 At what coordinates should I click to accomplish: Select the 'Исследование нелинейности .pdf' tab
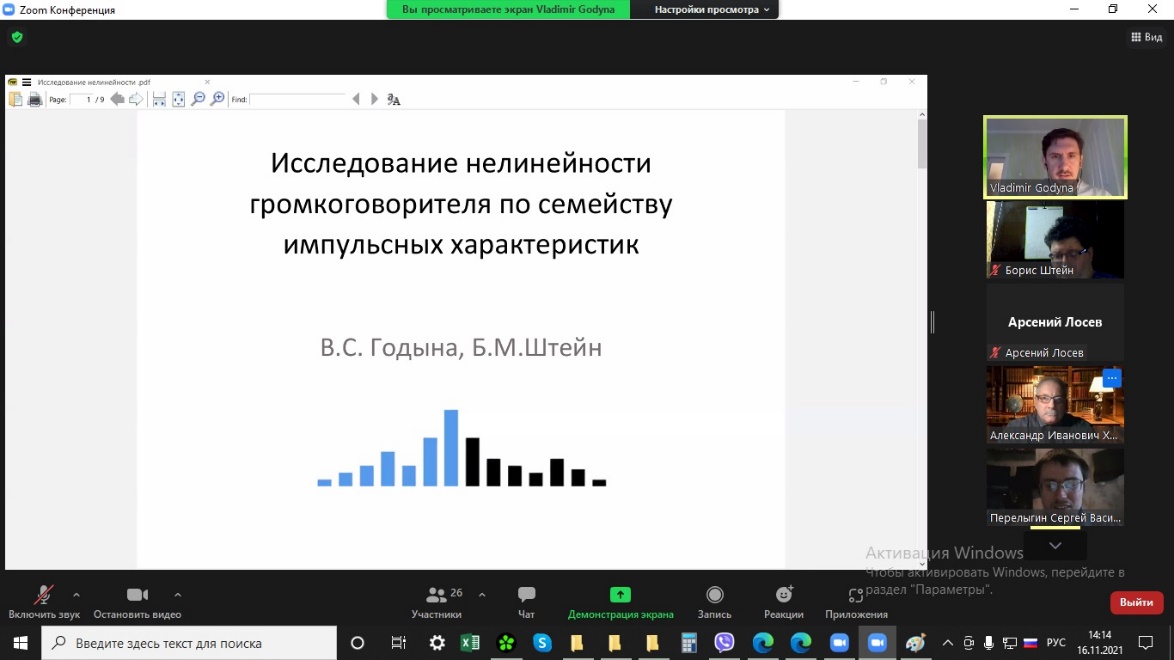click(x=94, y=82)
